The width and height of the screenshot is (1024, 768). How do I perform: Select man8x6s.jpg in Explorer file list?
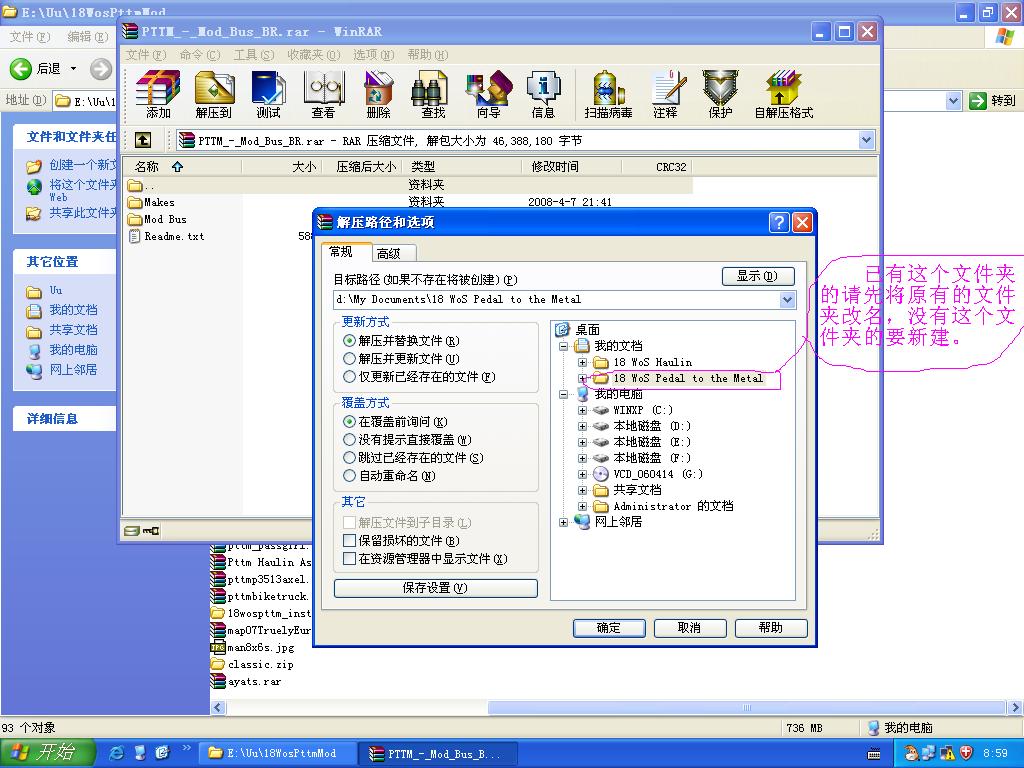[x=252, y=647]
